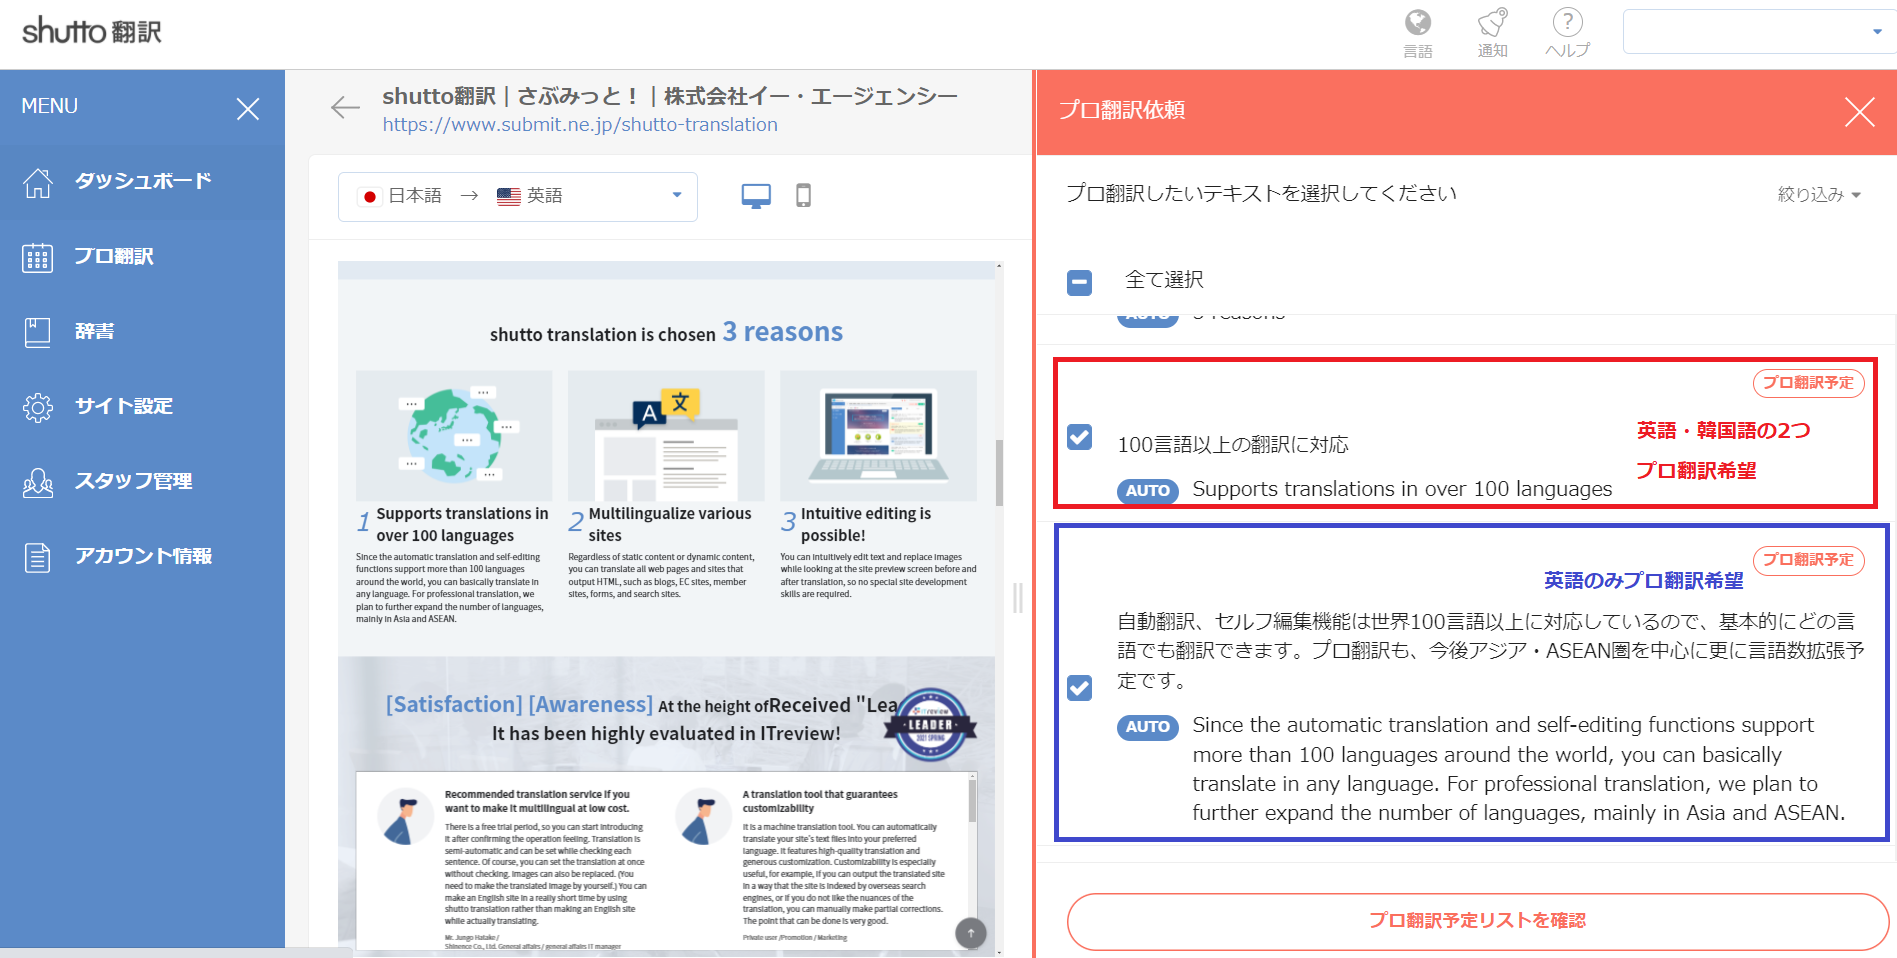Click the プロ翻訳 calendar icon
Screen dimensions: 1897x958
[38, 257]
